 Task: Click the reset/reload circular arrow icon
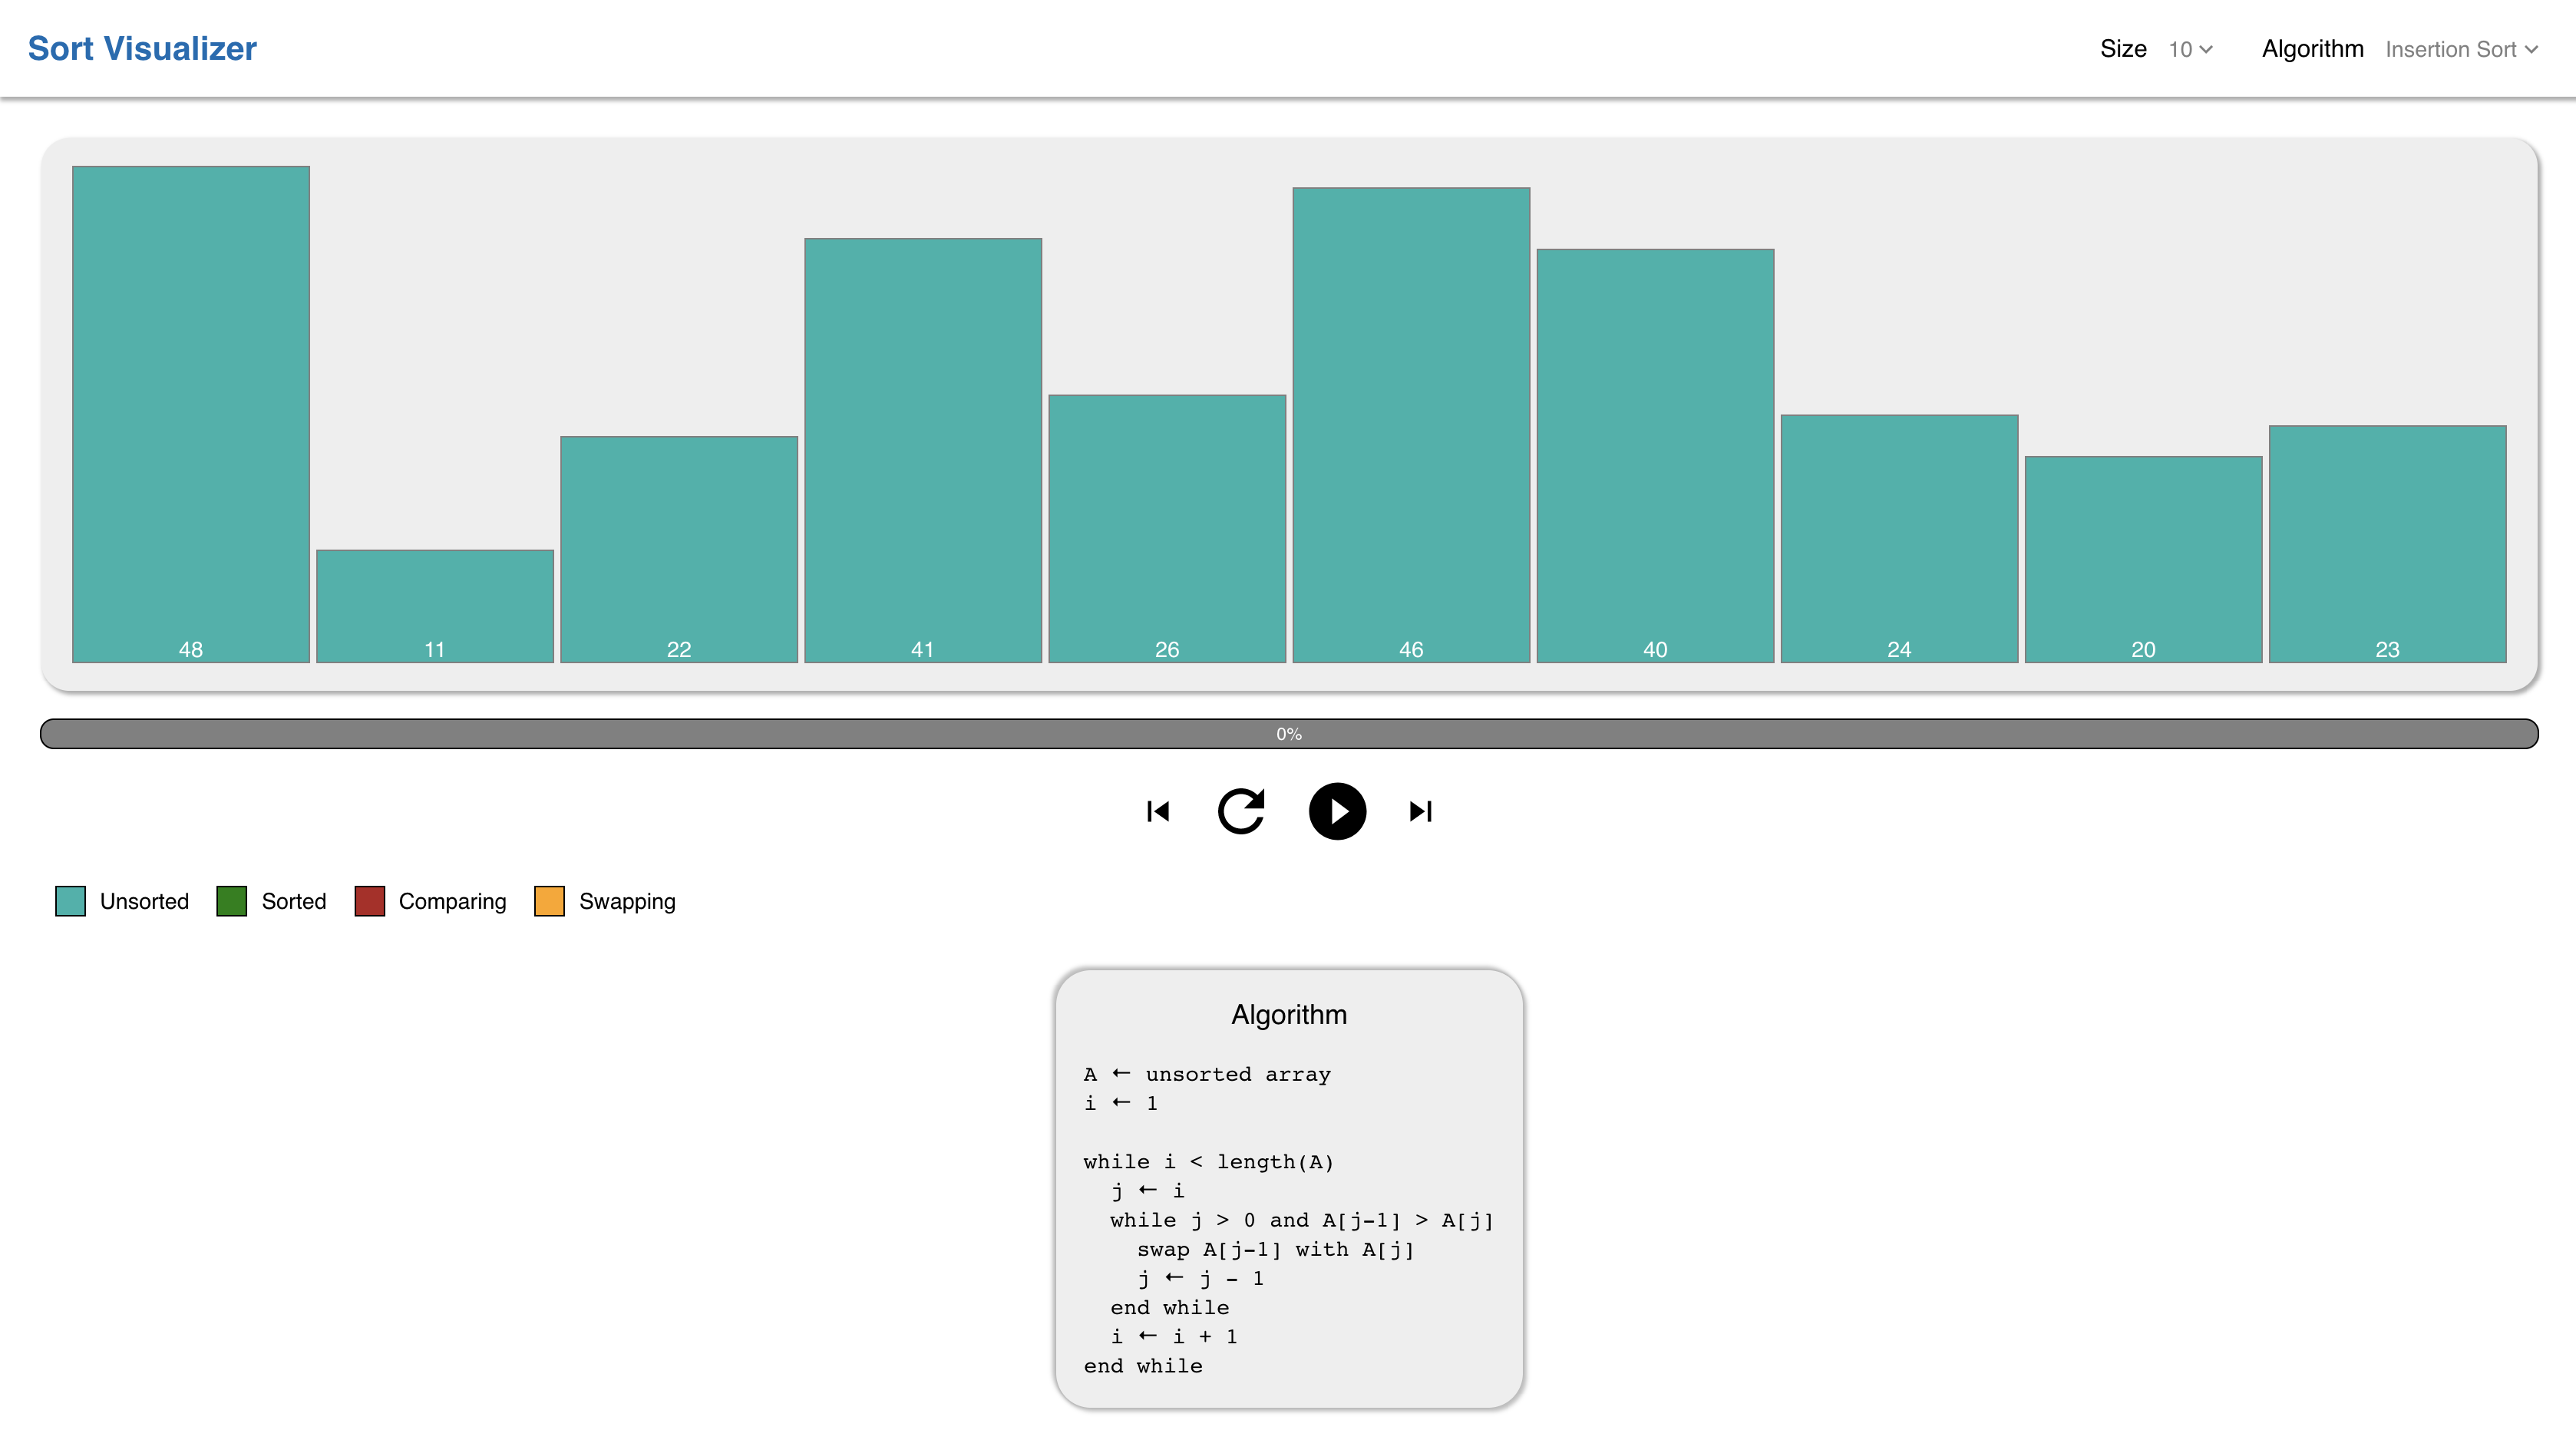pos(1241,811)
